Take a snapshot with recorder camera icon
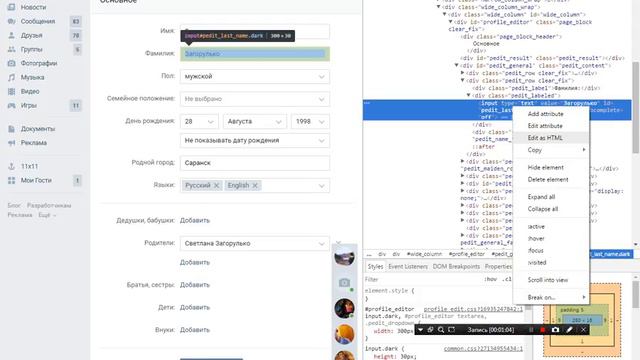 pos(555,329)
